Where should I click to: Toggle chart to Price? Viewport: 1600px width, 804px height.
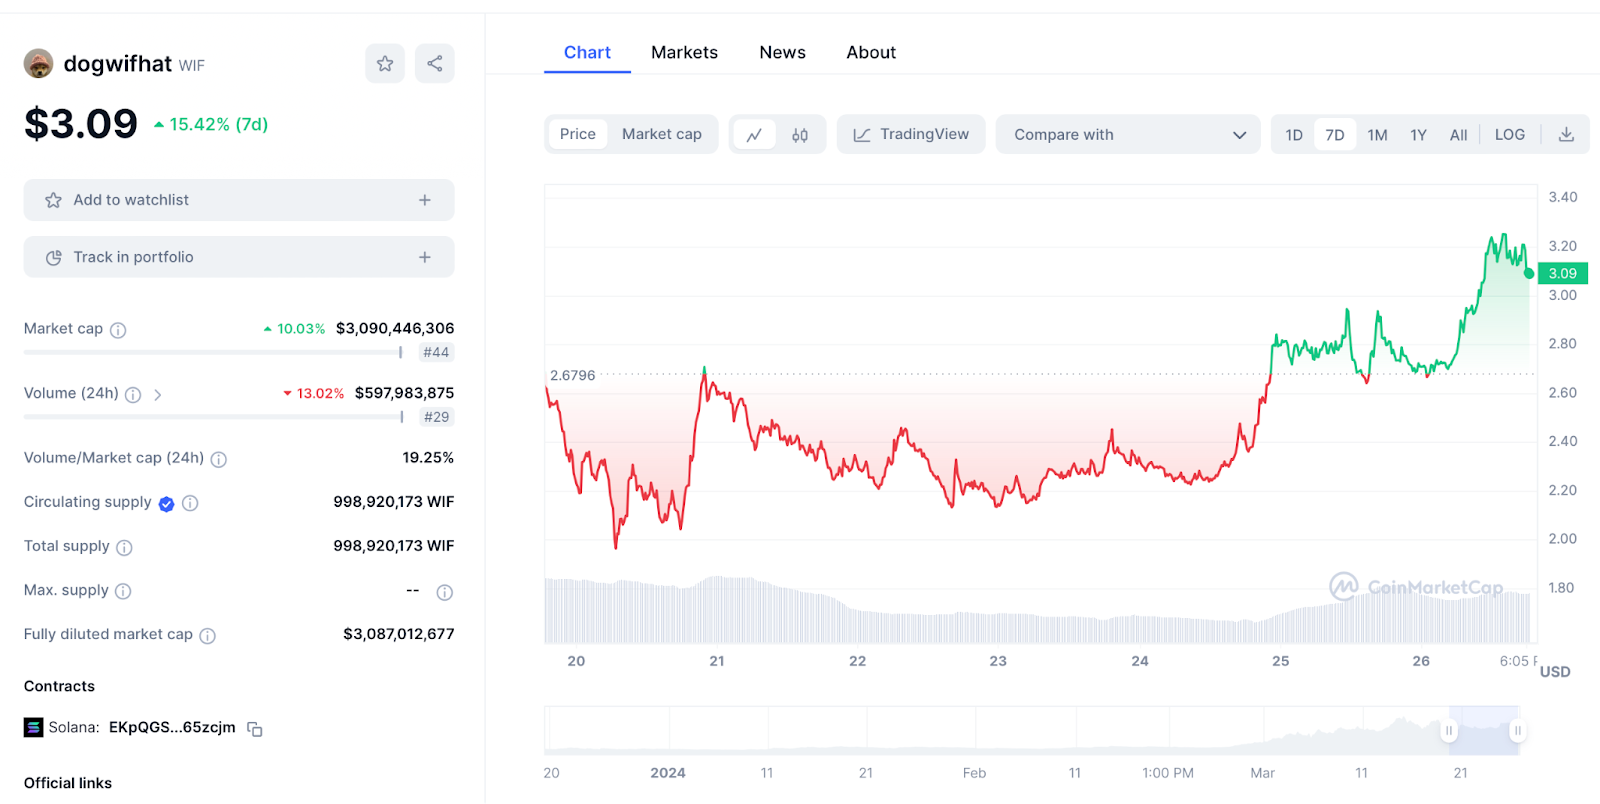(578, 134)
